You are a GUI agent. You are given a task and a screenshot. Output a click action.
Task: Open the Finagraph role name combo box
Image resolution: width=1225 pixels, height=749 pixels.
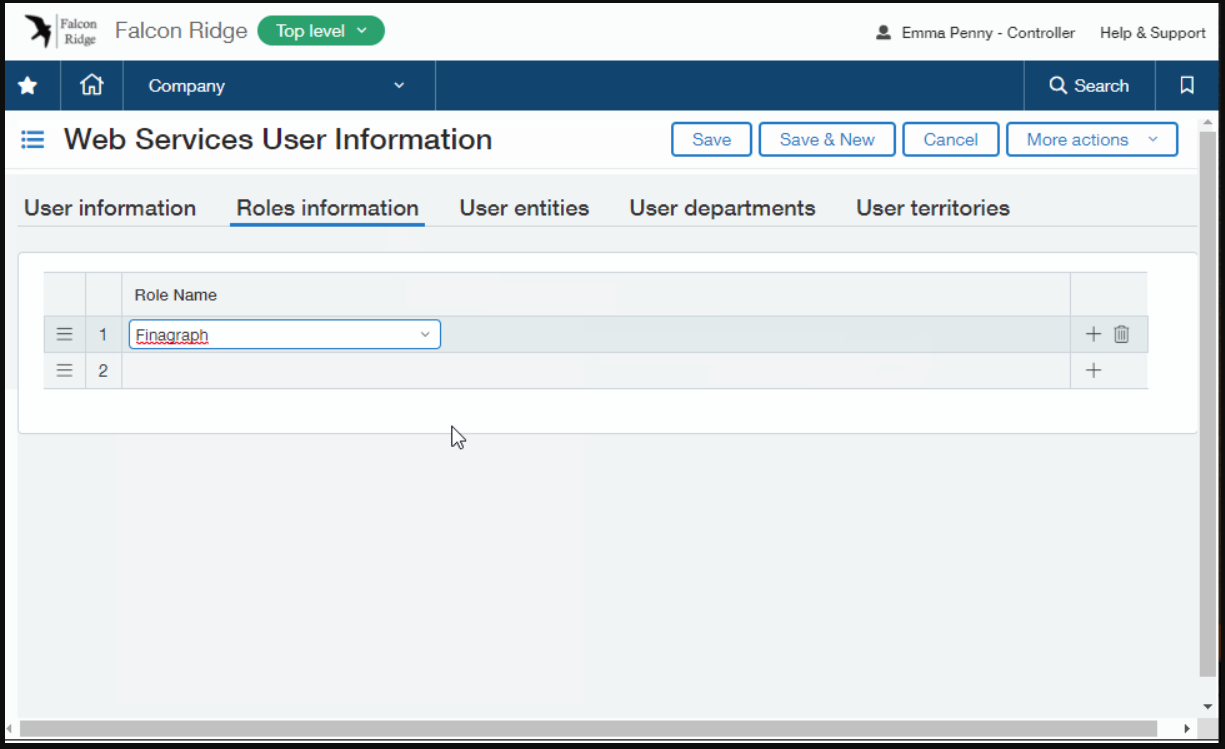tap(284, 335)
